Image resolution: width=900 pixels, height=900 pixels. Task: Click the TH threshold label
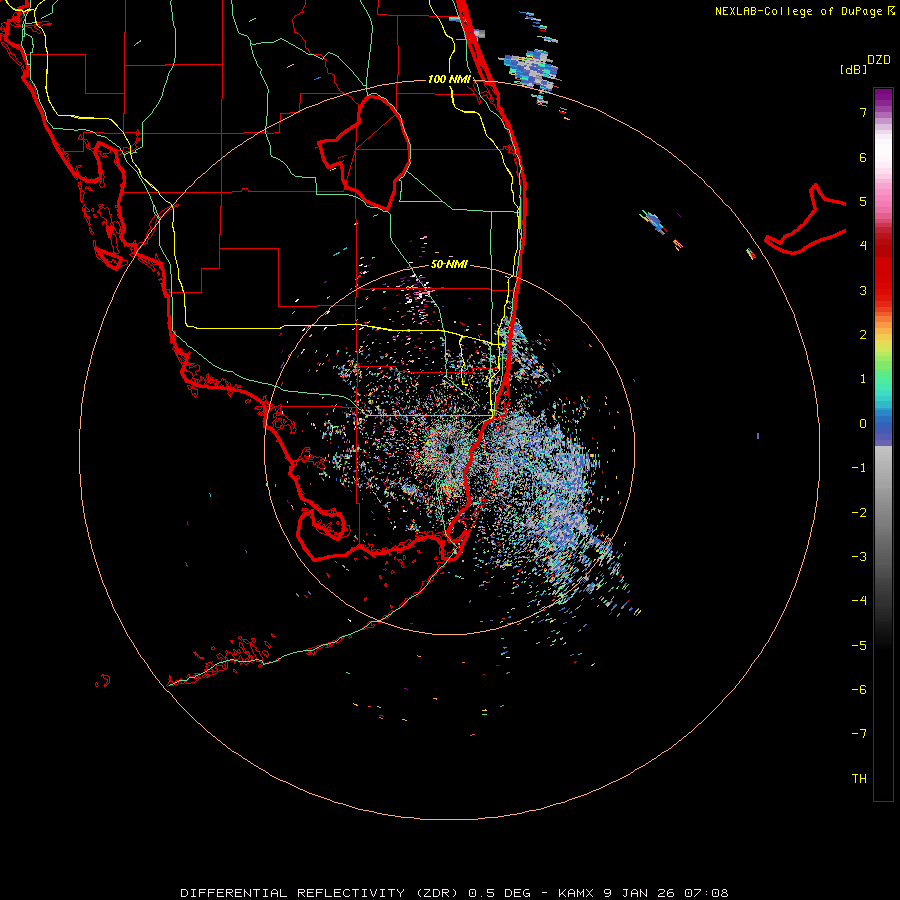[x=859, y=779]
